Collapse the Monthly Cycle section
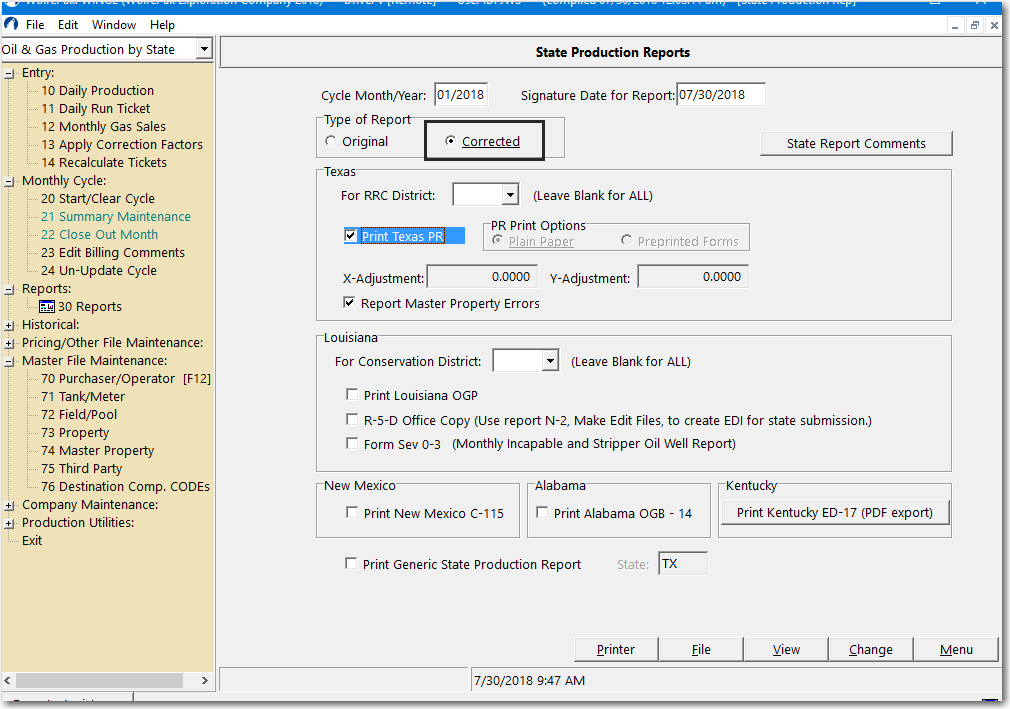The width and height of the screenshot is (1010, 709). [x=8, y=180]
